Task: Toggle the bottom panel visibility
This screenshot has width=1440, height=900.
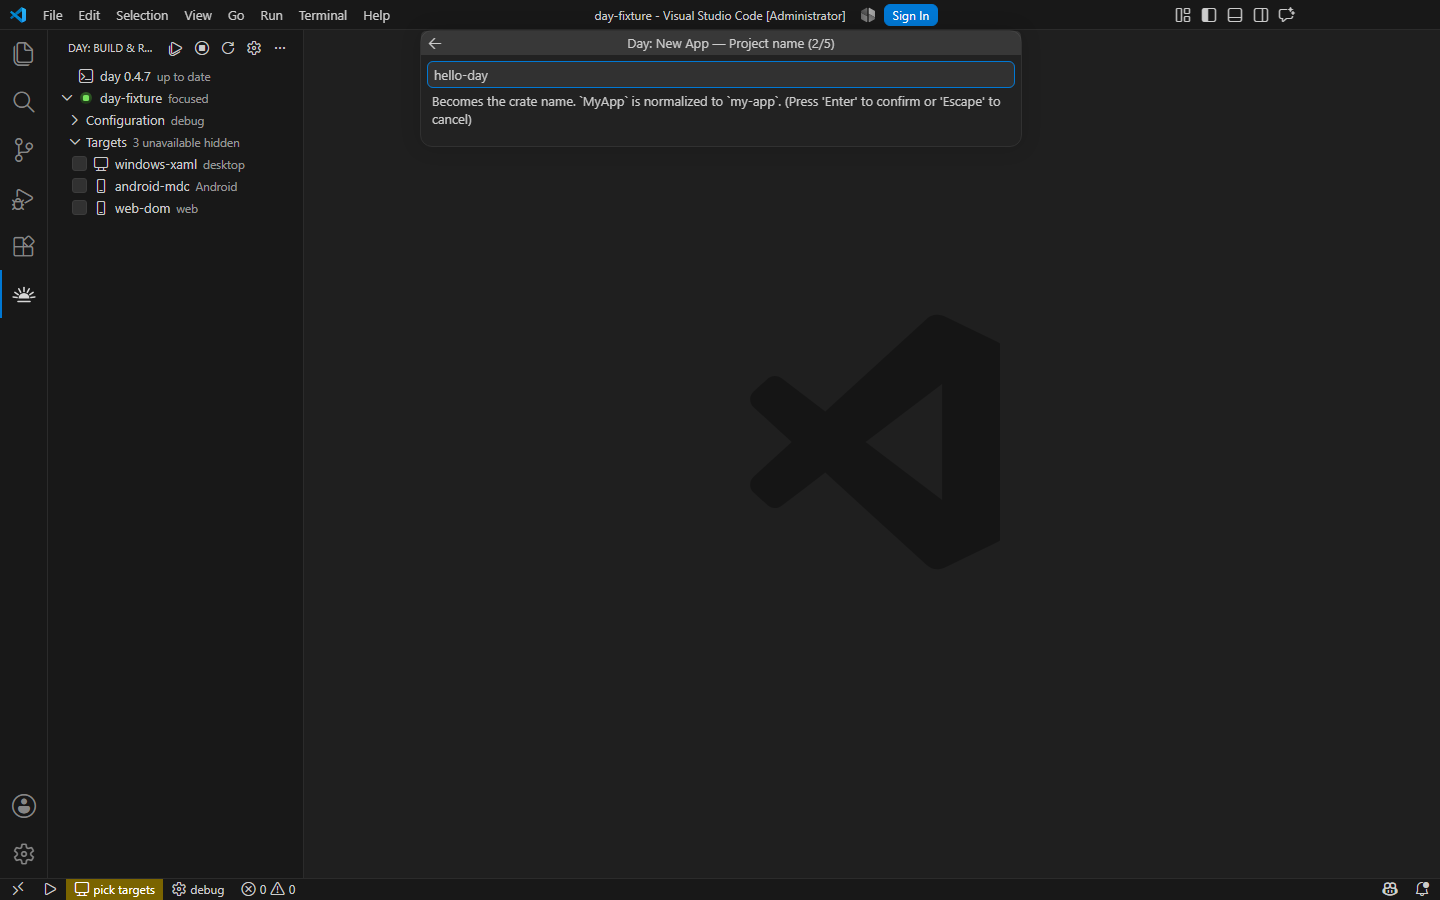Action: [1235, 15]
